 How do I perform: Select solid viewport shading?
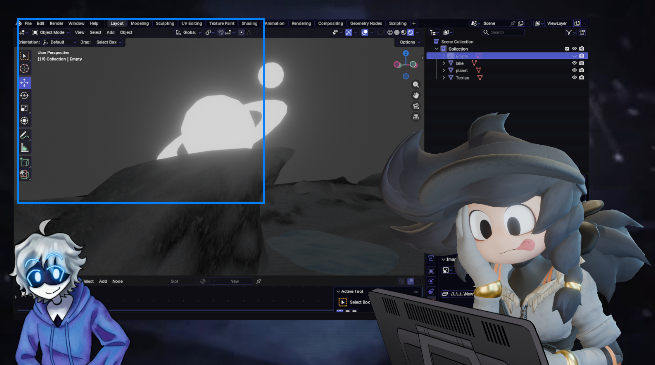(397, 32)
